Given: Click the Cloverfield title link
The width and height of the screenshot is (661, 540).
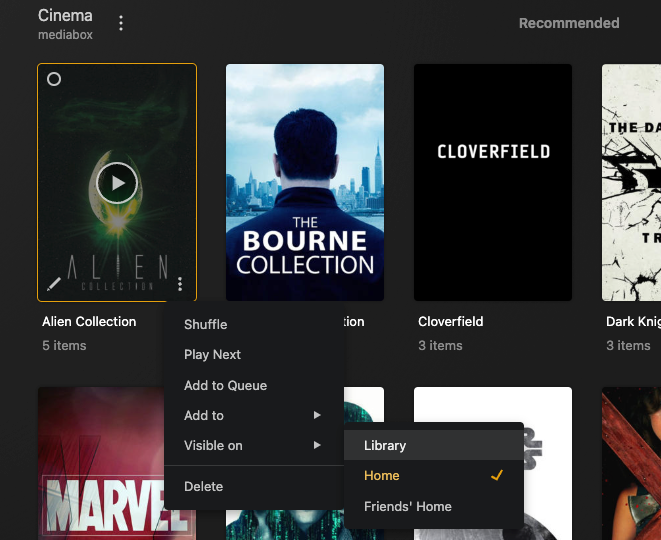Looking at the screenshot, I should (451, 322).
